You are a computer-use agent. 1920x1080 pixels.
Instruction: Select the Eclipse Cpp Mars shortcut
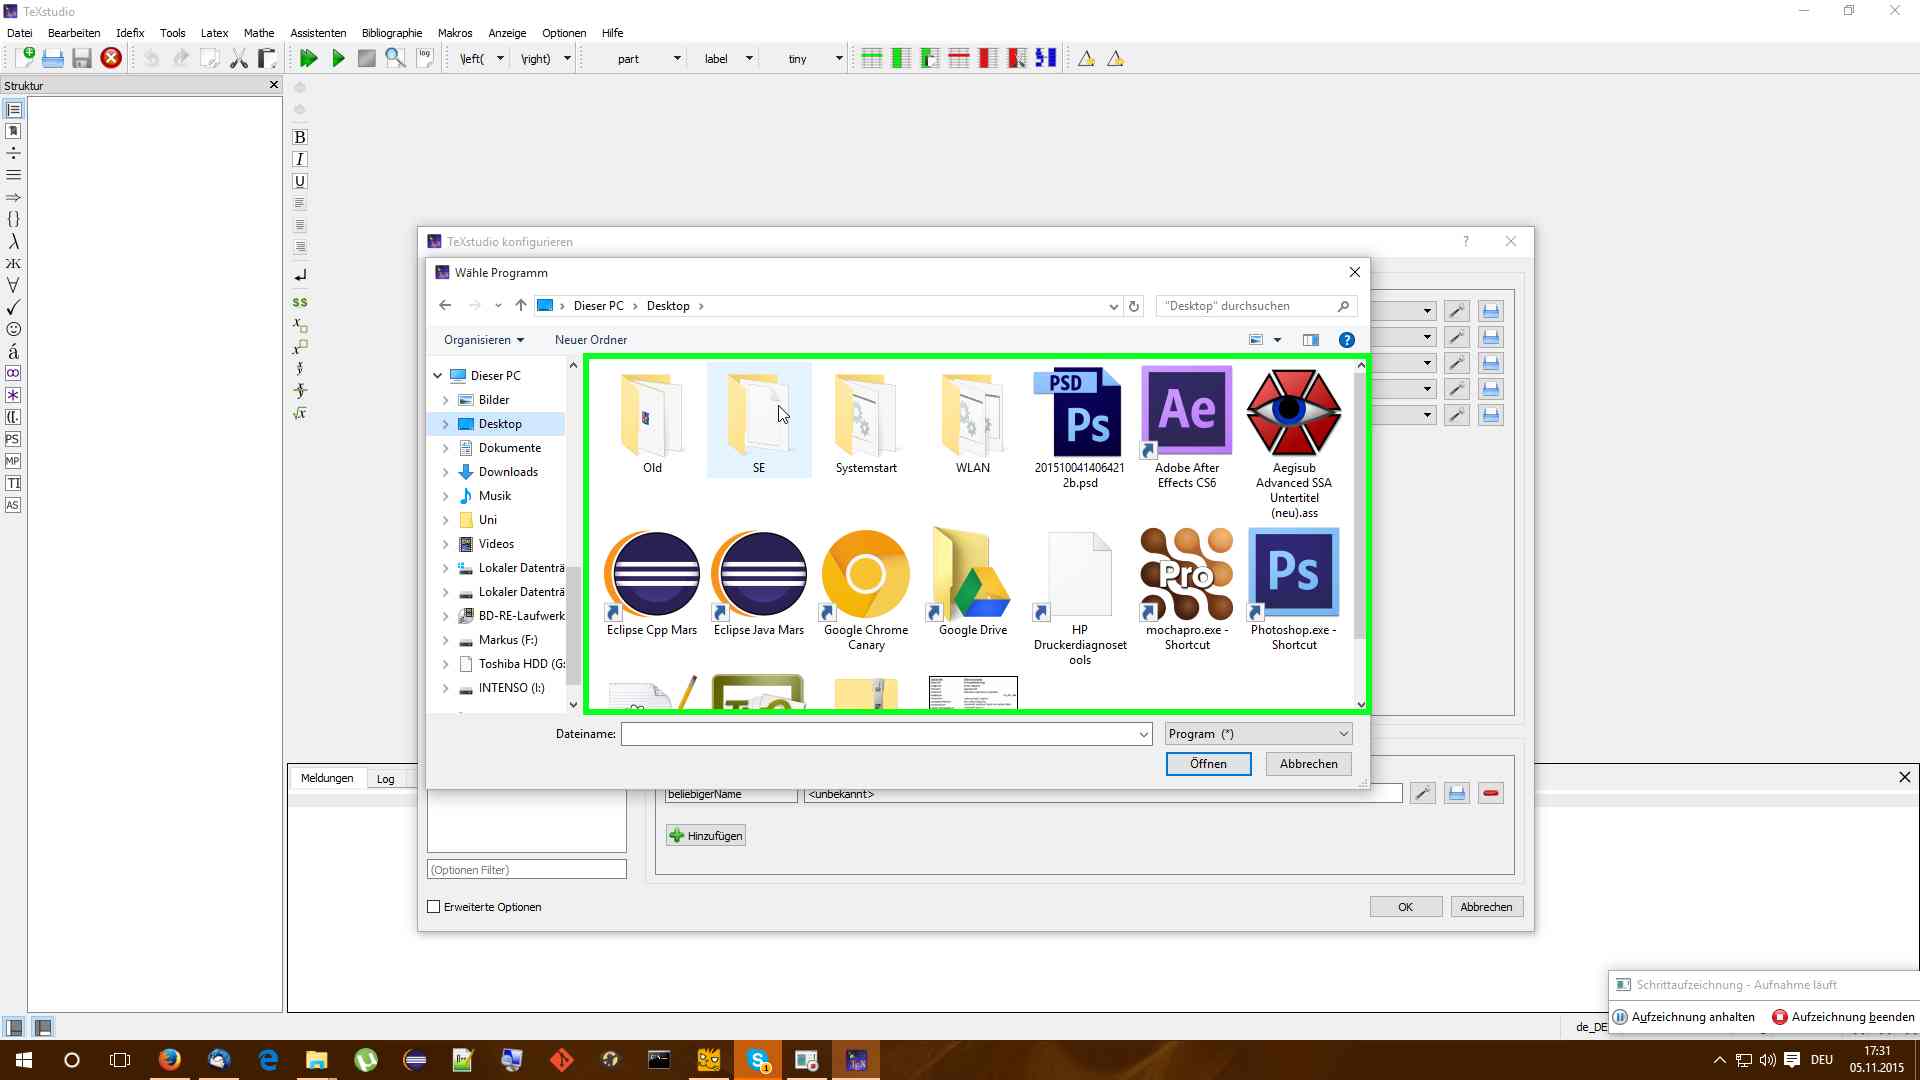click(x=652, y=583)
